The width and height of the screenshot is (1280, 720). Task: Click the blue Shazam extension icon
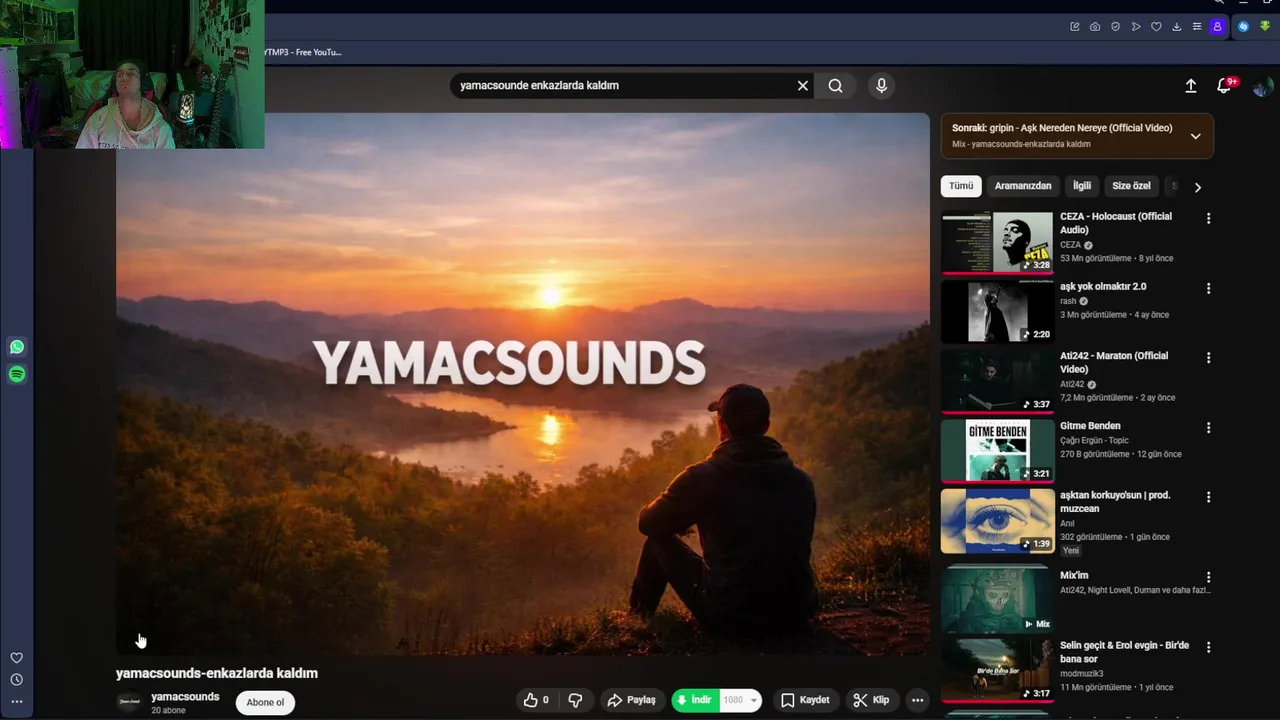pyautogui.click(x=1244, y=27)
